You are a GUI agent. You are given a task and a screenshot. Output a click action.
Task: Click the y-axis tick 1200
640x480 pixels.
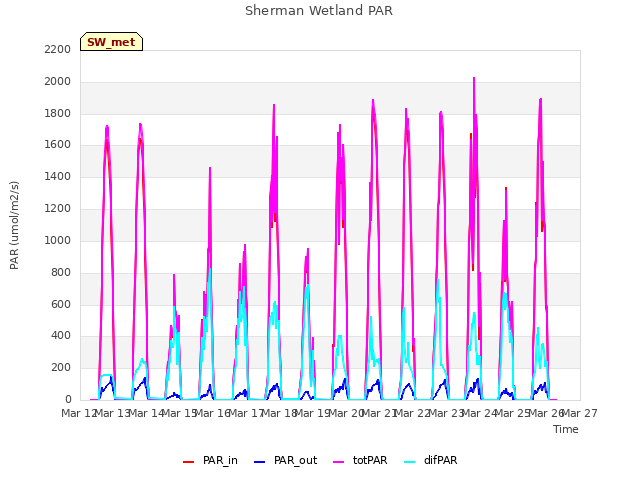tap(58, 209)
